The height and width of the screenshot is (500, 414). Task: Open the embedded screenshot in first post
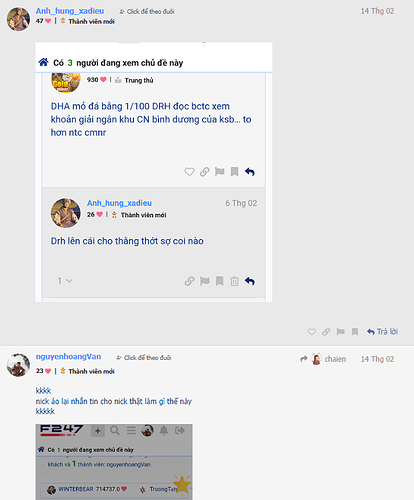[x=154, y=172]
